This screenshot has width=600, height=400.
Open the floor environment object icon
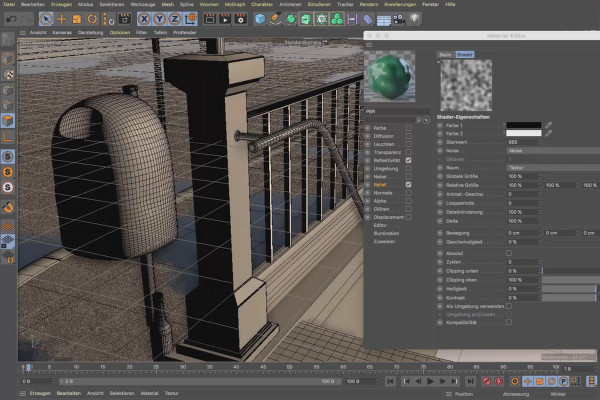pos(383,19)
